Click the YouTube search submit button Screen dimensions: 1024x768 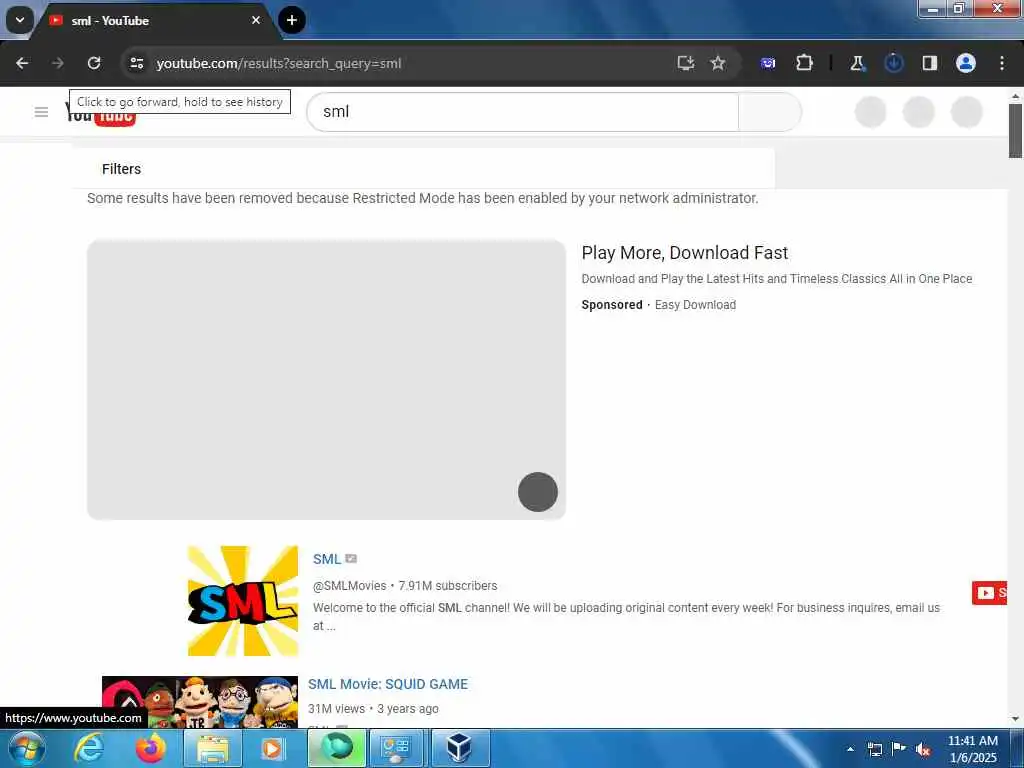(769, 112)
